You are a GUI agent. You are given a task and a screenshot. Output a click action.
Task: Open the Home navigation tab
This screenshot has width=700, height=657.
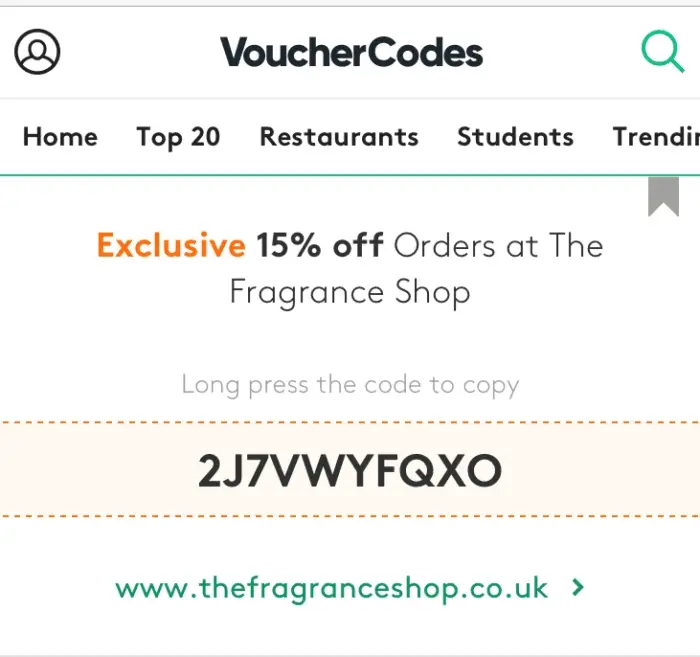[x=60, y=137]
